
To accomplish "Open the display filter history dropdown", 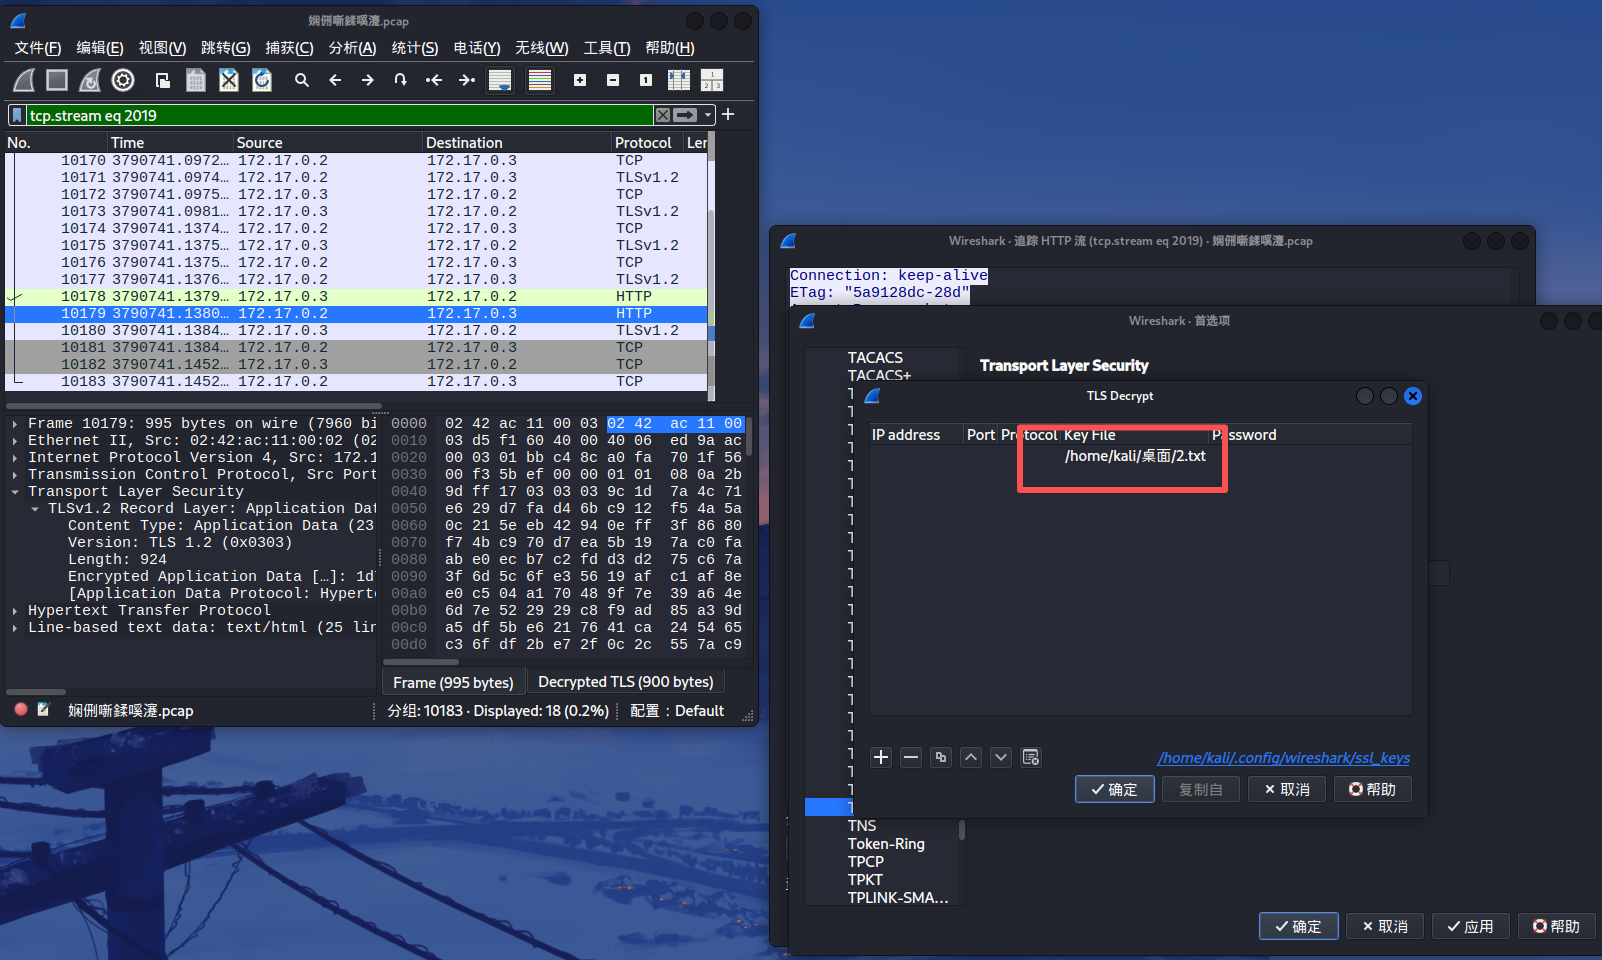I will click(x=708, y=115).
